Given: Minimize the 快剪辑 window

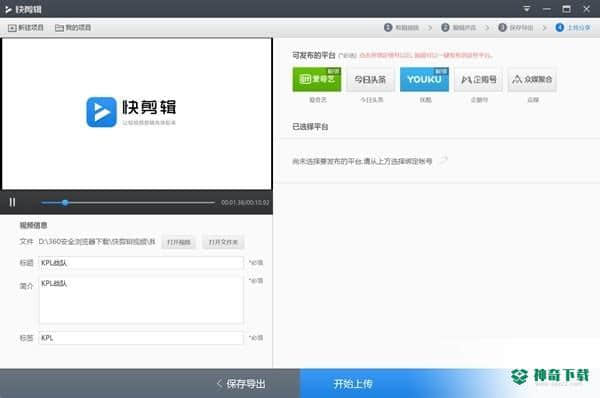Looking at the screenshot, I should [x=547, y=9].
